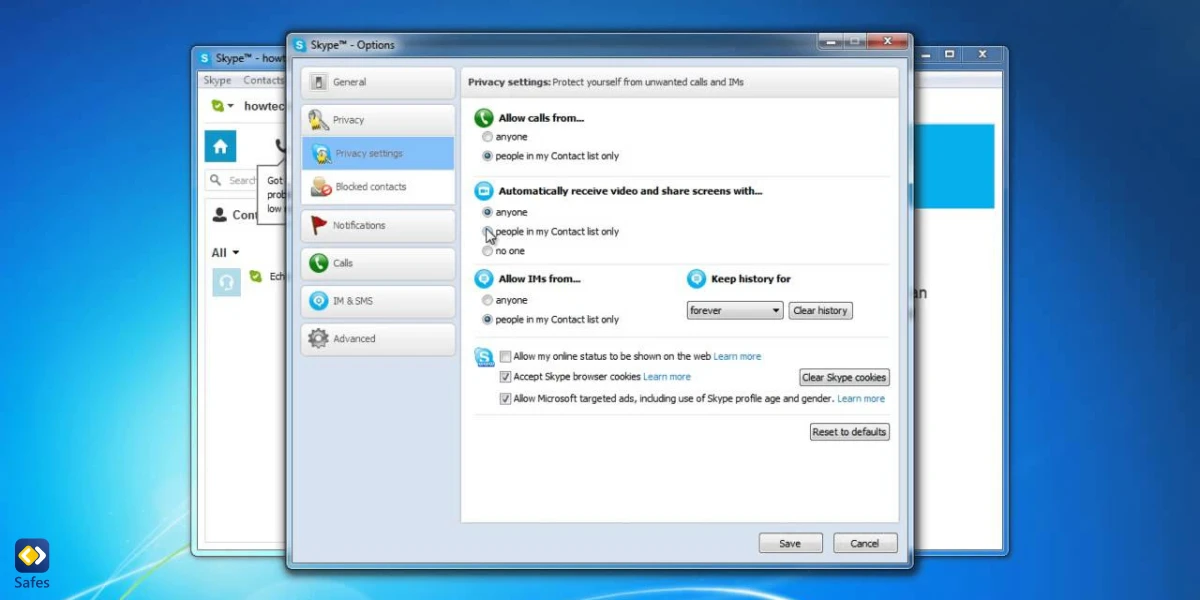Click the Clear history button
The image size is (1200, 600).
click(x=820, y=311)
